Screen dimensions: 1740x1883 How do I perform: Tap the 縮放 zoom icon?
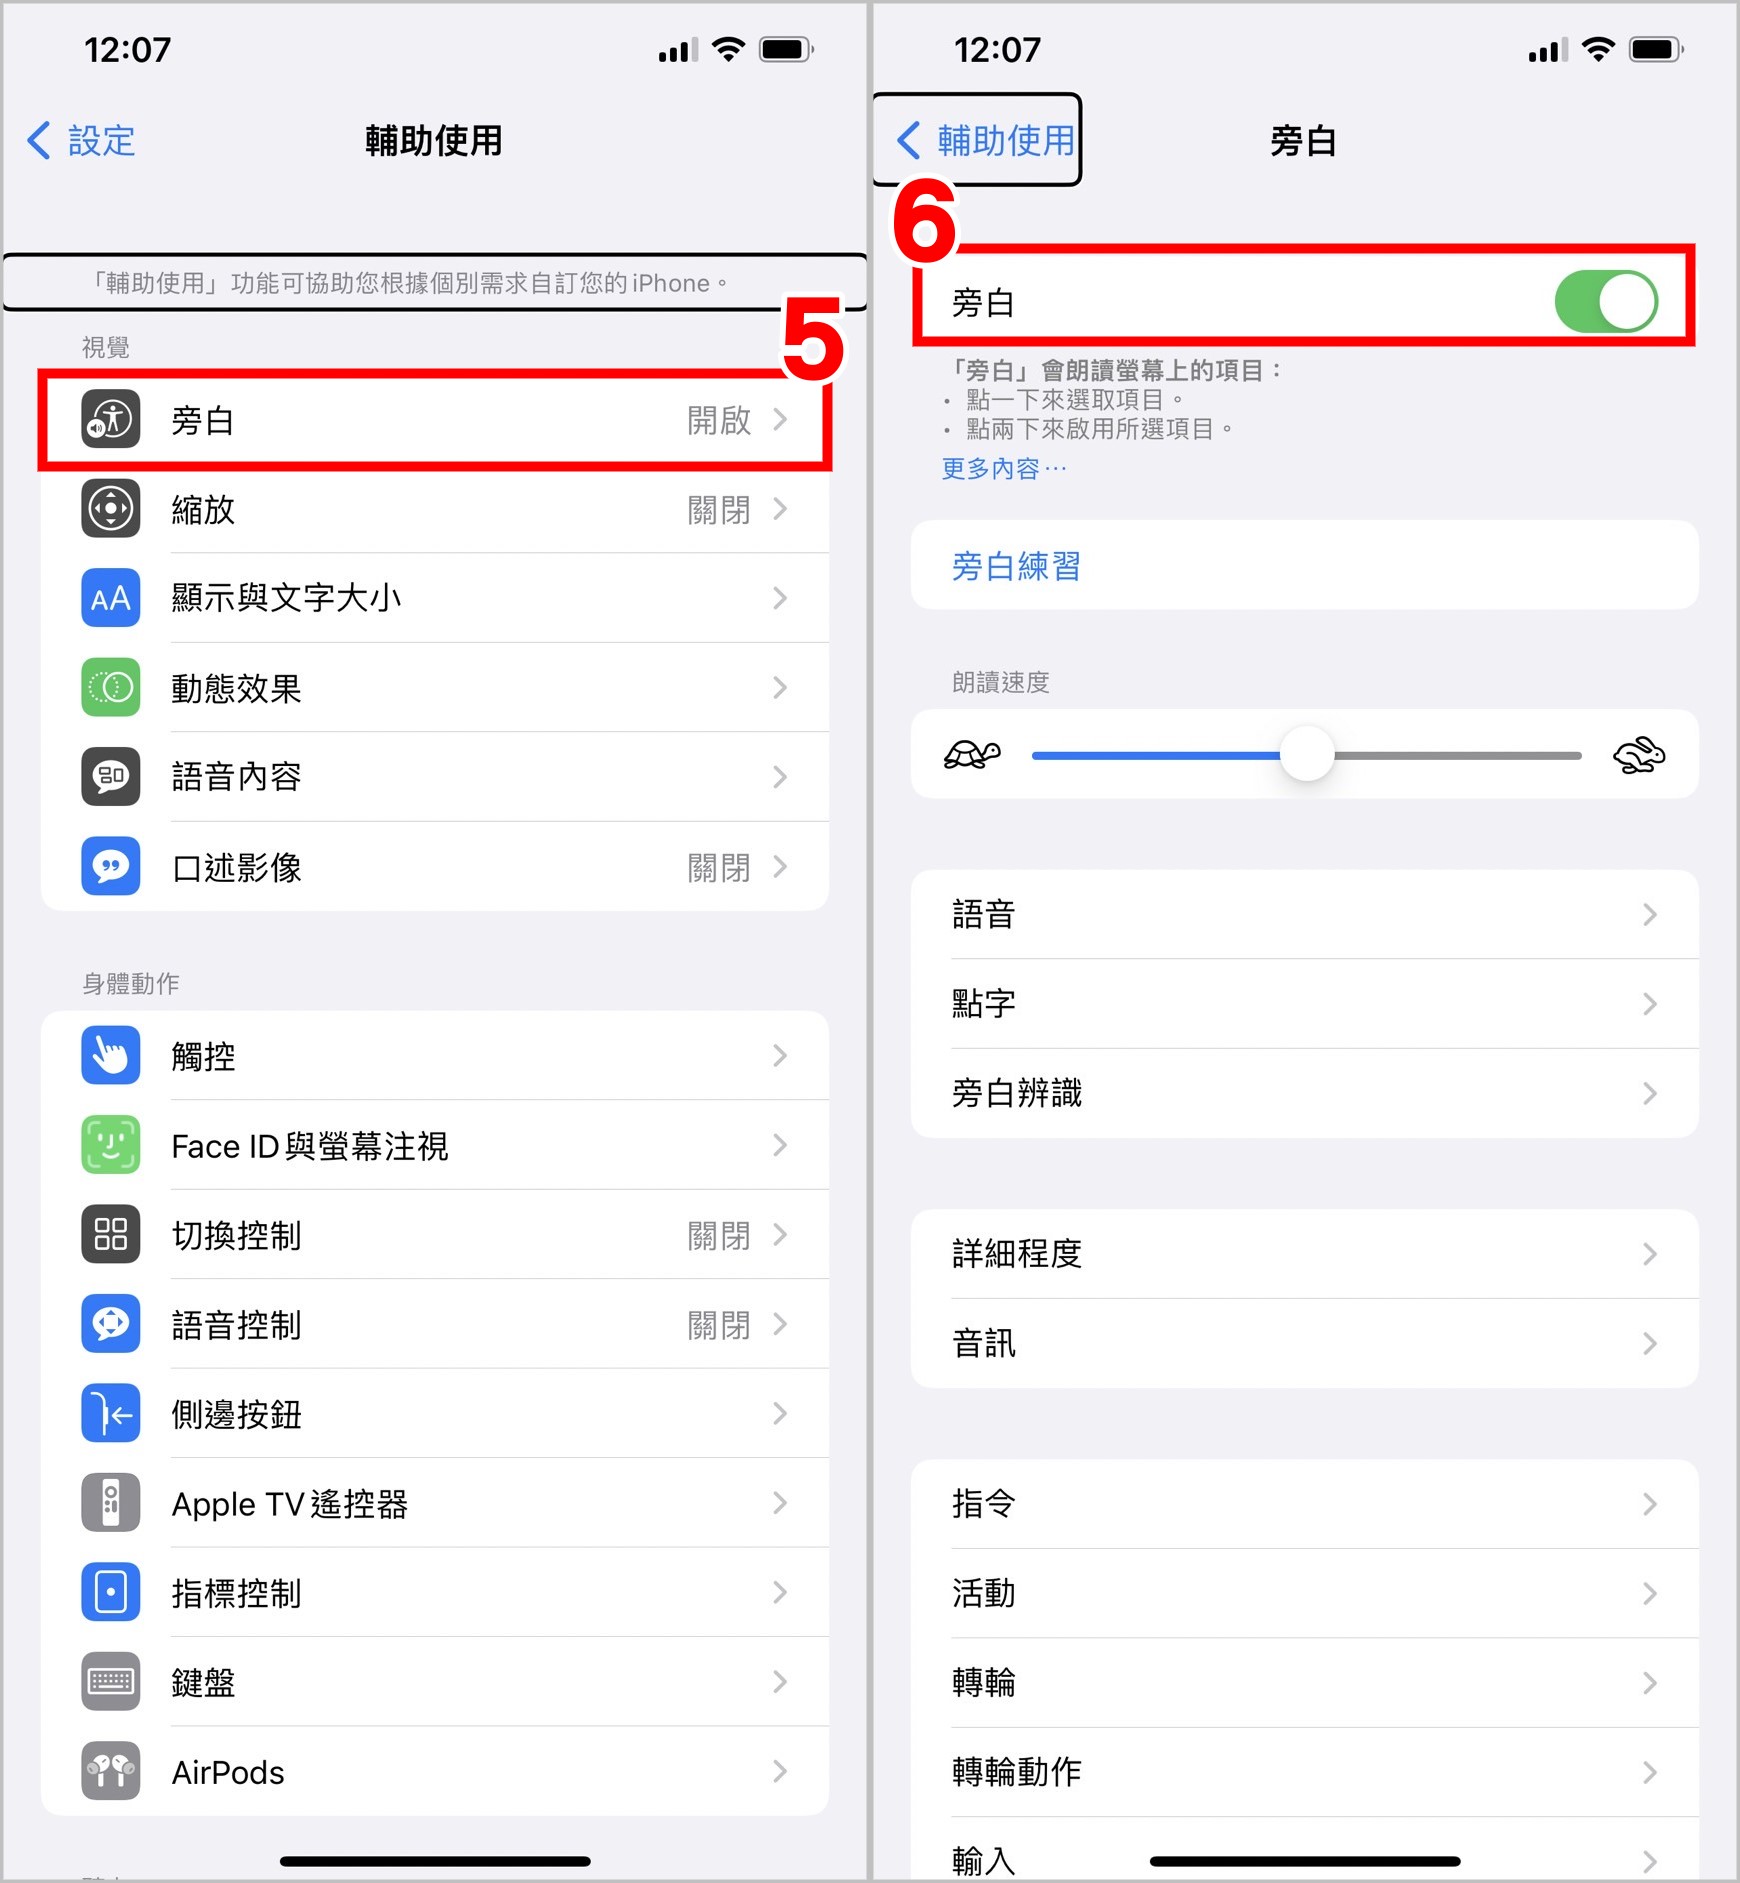[x=111, y=509]
